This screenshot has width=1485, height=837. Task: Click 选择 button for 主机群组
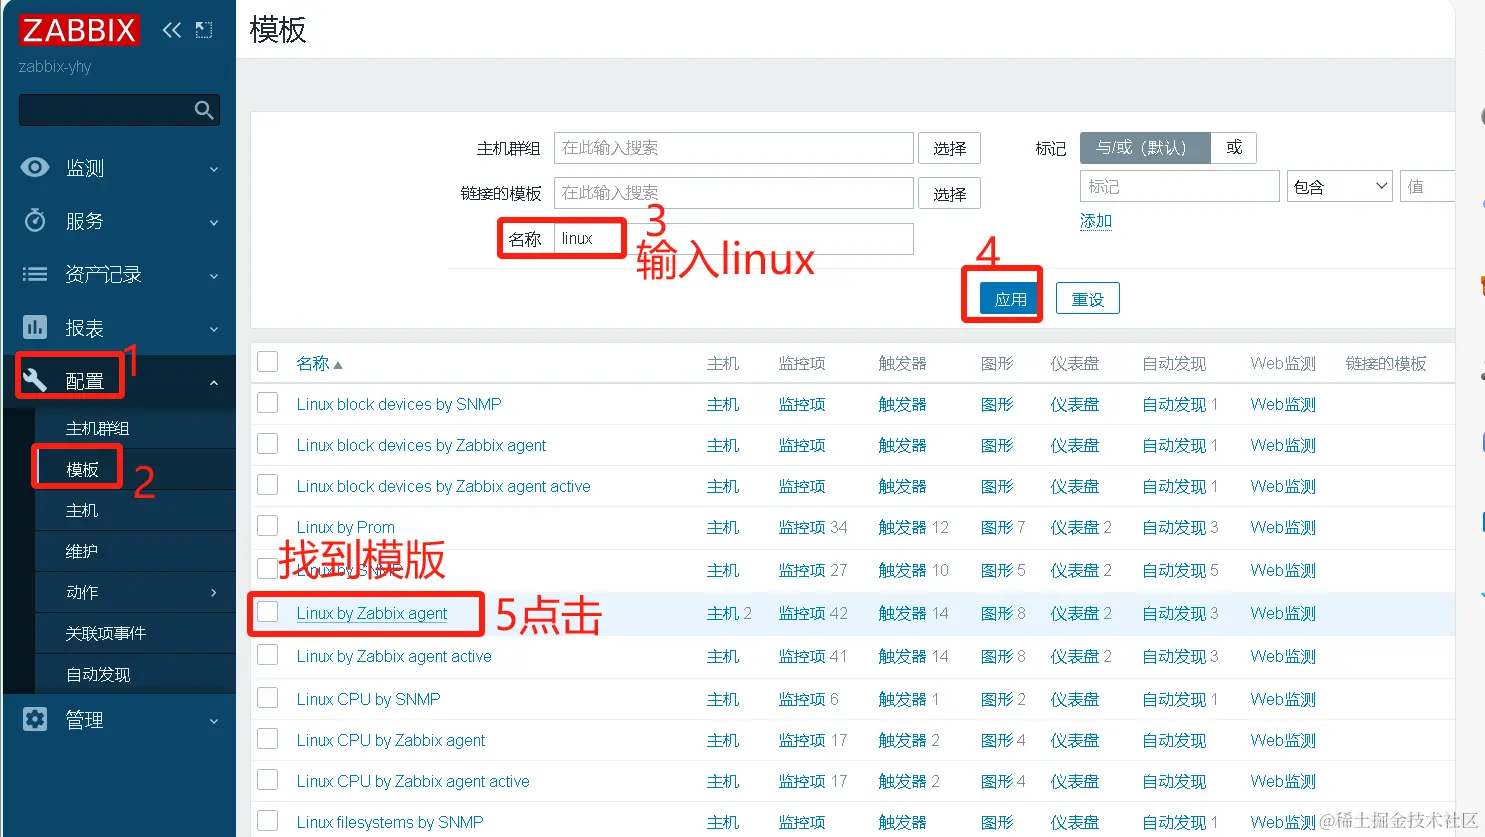949,148
